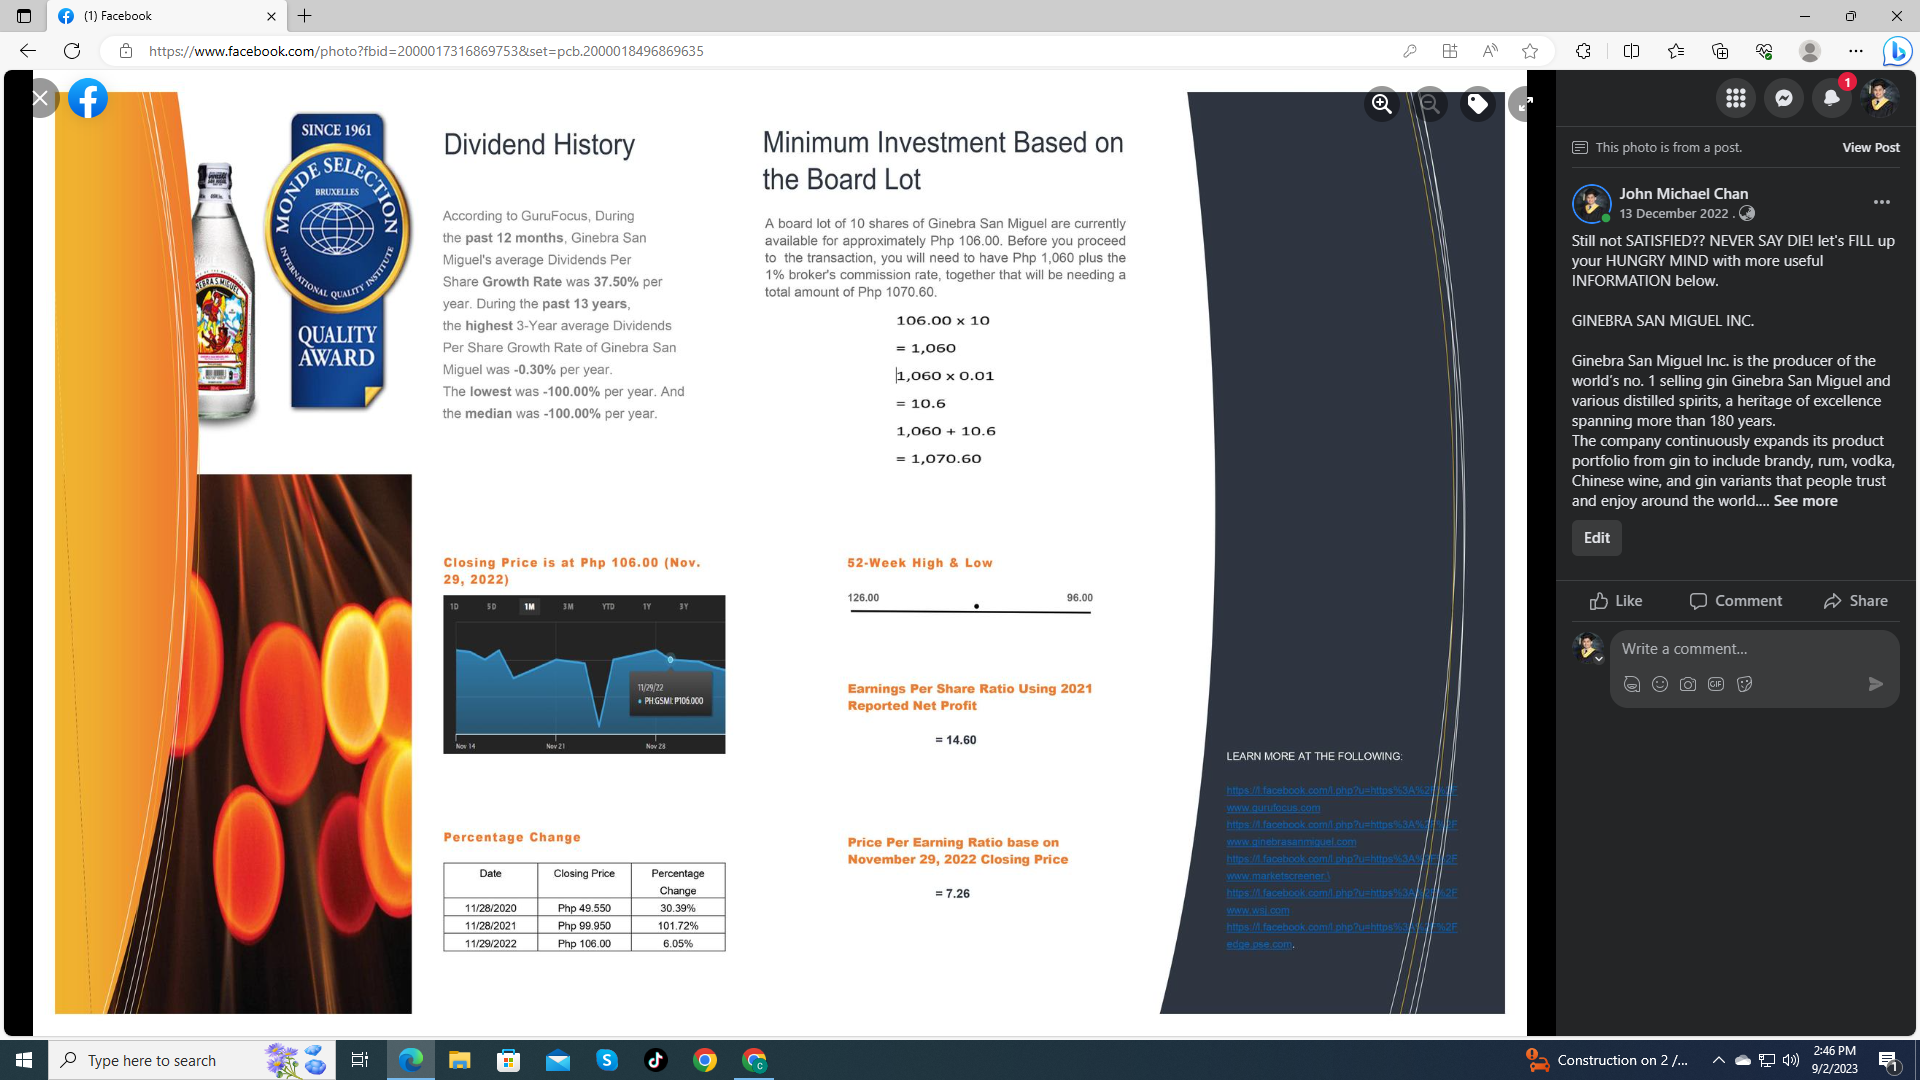Screen dimensions: 1920x1080
Task: Like the post
Action: [x=1616, y=601]
